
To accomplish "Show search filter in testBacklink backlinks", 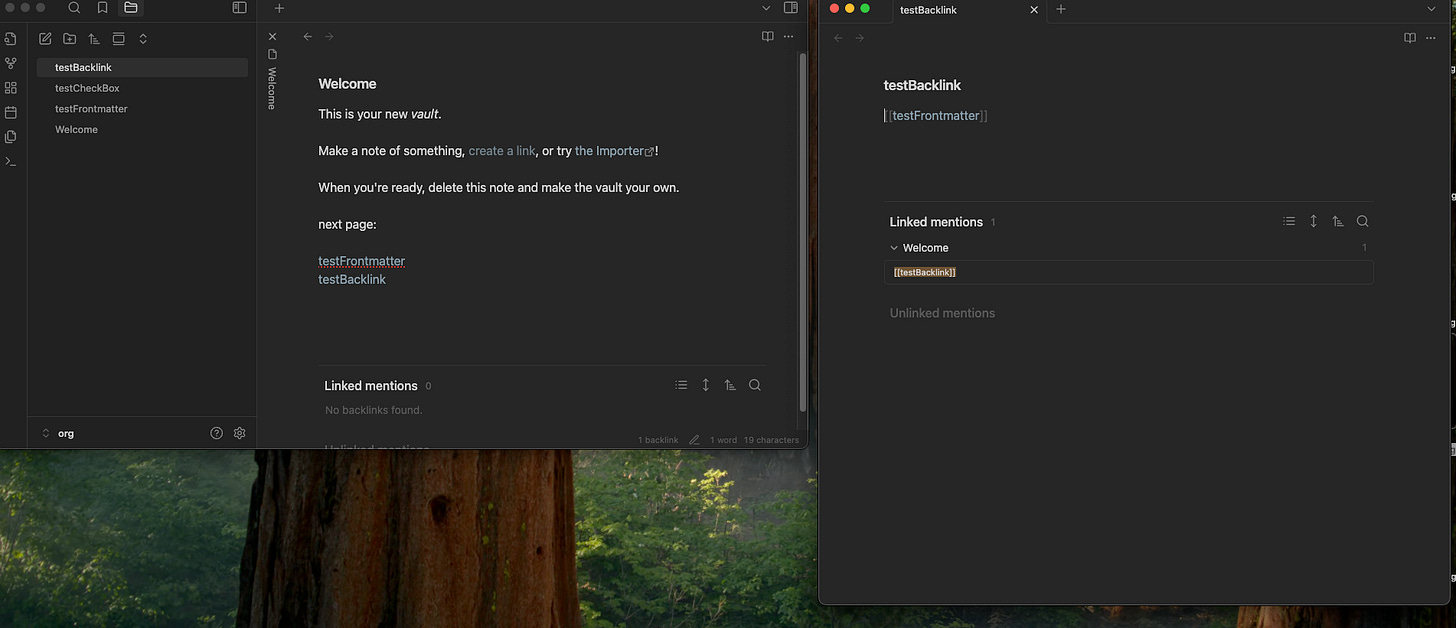I will coord(1362,222).
